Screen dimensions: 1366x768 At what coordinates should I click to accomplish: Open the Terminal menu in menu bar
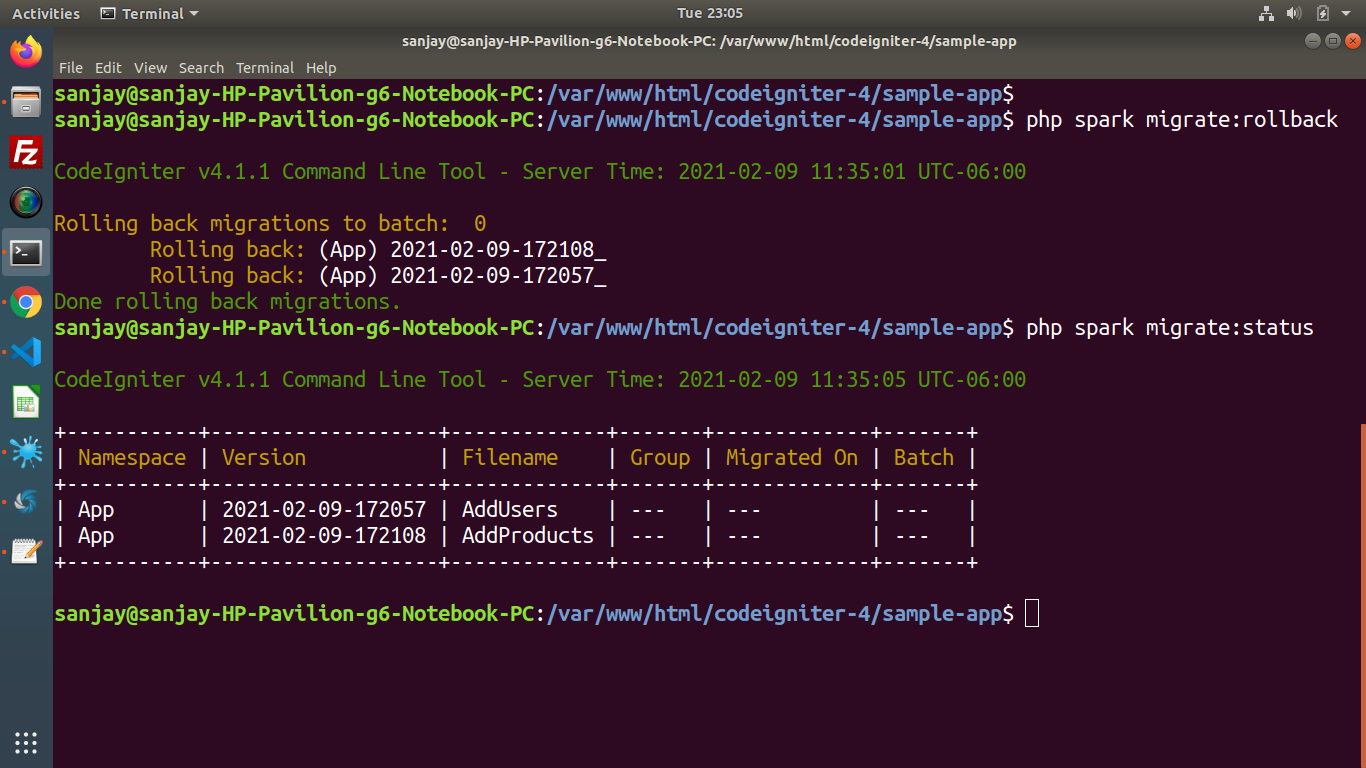click(265, 68)
